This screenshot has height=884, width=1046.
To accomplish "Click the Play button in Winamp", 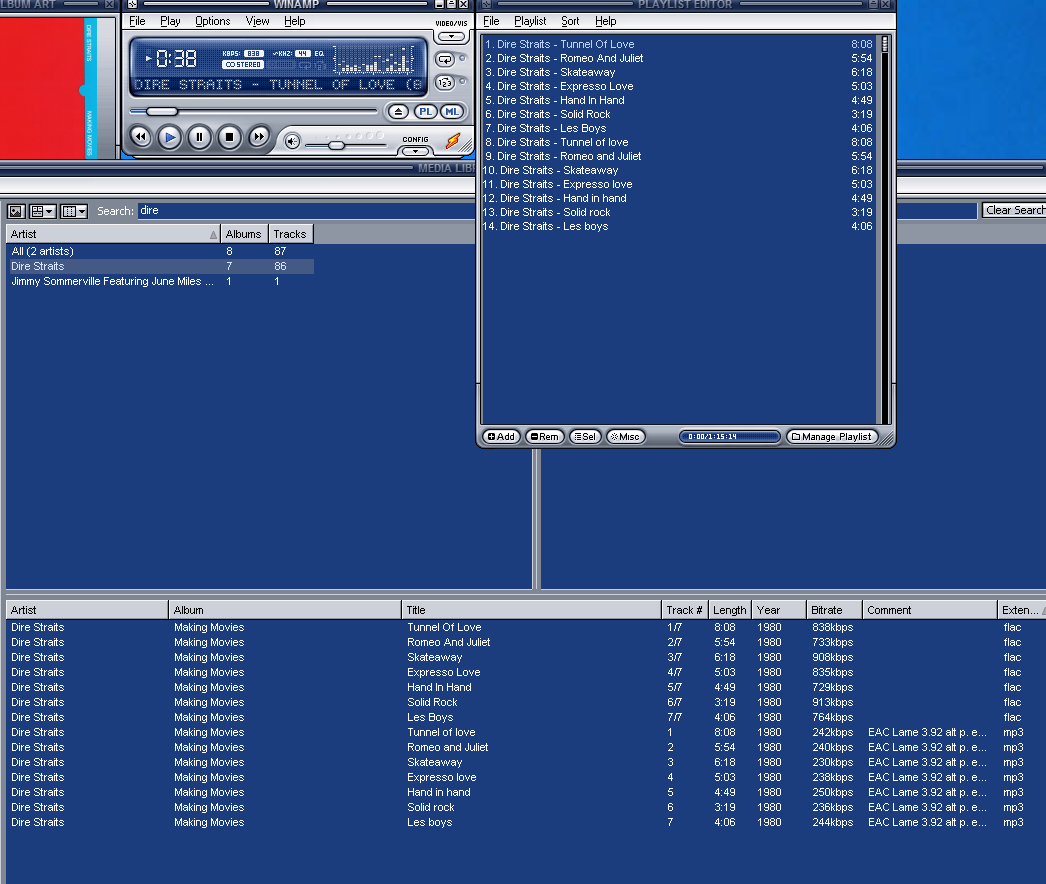I will [x=169, y=137].
